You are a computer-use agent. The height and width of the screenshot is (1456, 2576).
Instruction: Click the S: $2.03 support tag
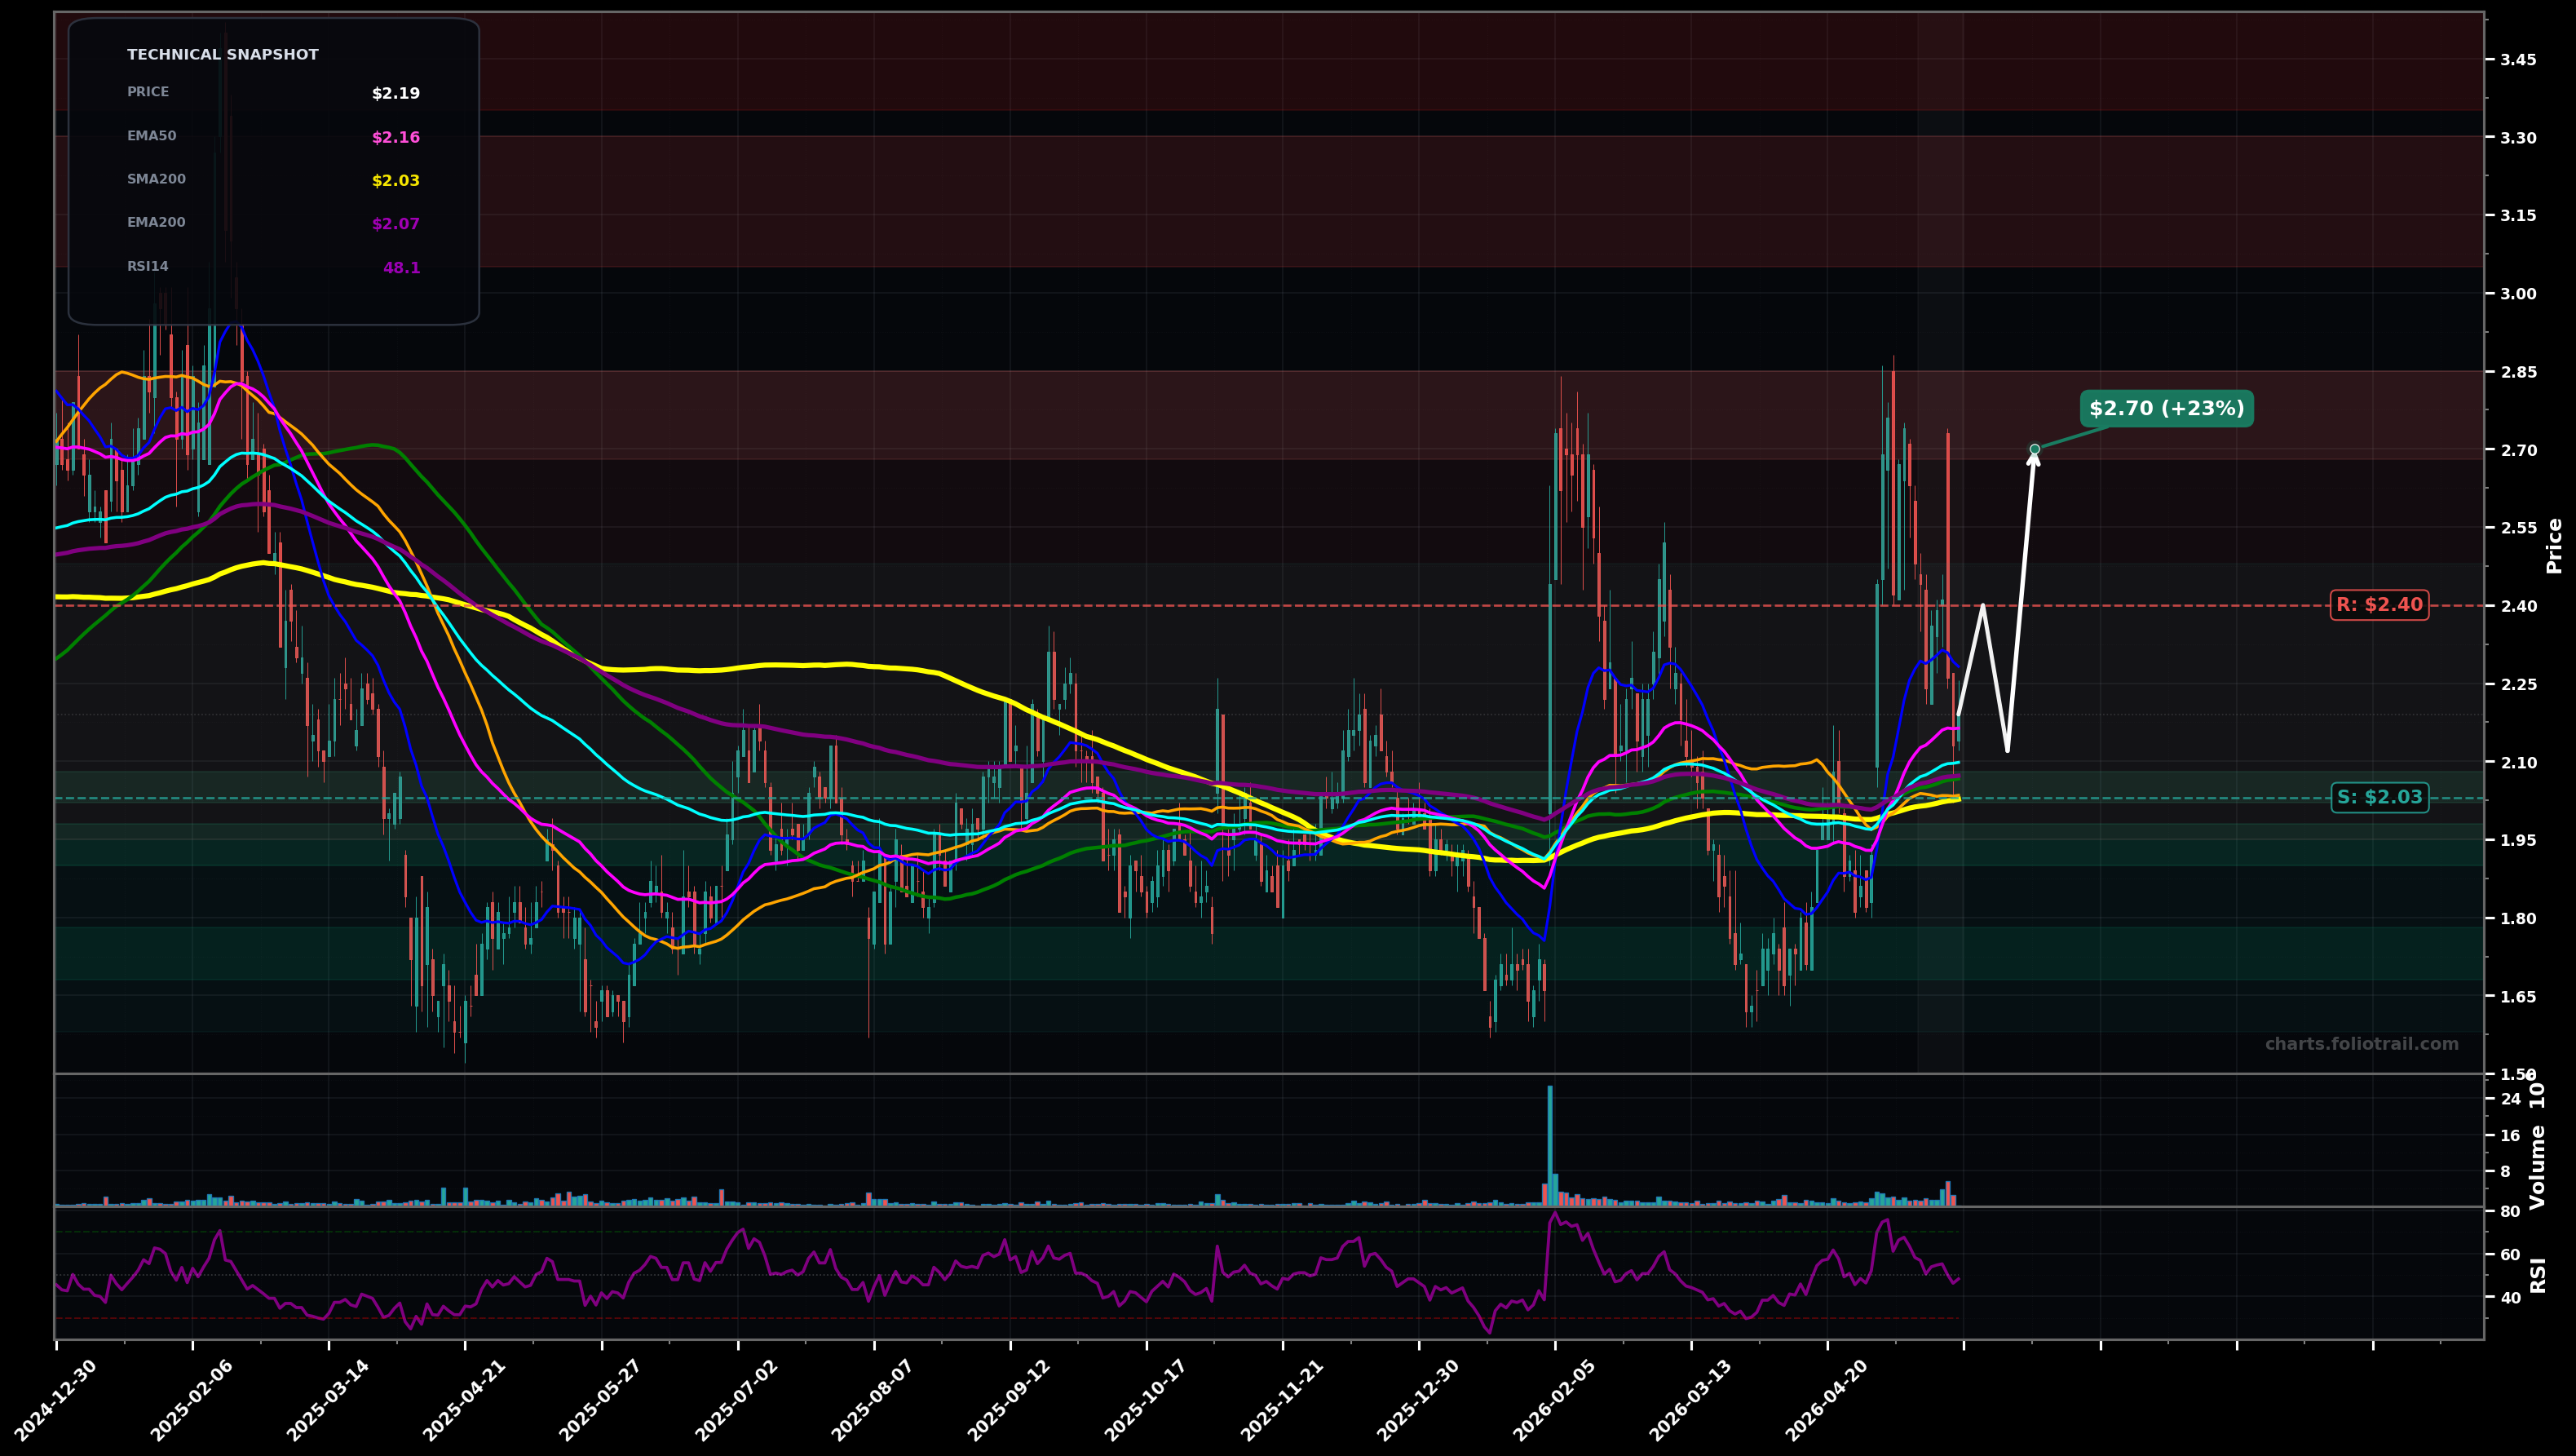click(2379, 798)
